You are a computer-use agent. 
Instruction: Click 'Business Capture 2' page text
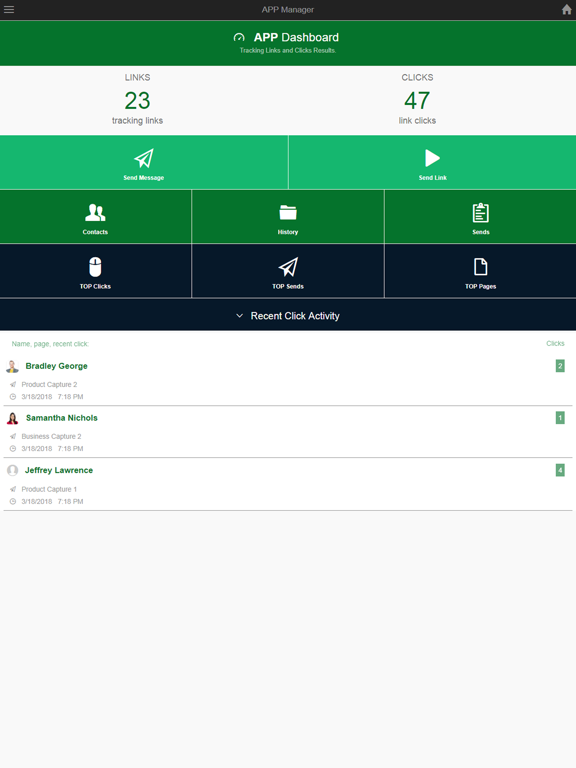point(51,436)
